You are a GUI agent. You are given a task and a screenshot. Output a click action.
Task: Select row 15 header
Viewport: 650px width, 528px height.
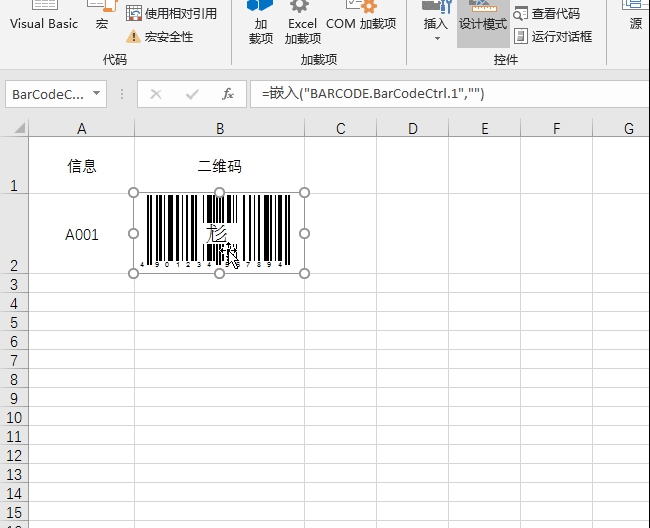14,512
